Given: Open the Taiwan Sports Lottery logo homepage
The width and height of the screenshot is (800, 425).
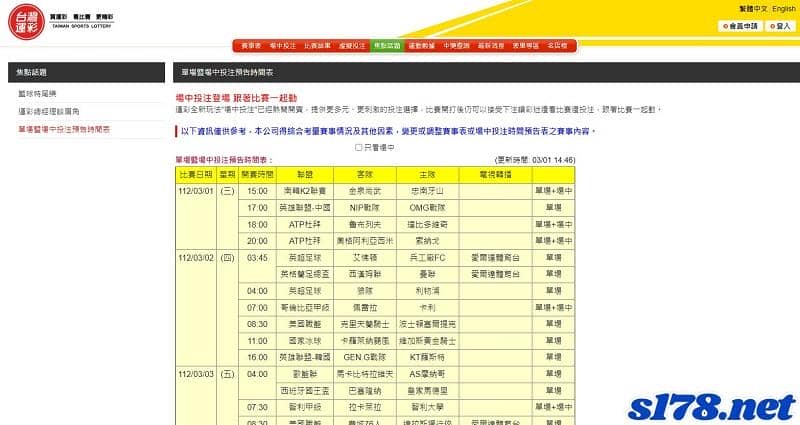Looking at the screenshot, I should click(61, 21).
